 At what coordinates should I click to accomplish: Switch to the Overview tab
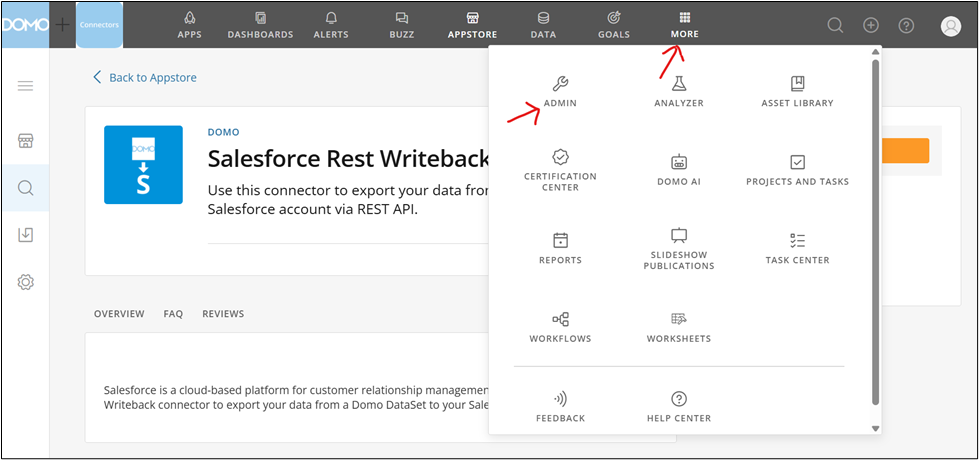pyautogui.click(x=119, y=314)
